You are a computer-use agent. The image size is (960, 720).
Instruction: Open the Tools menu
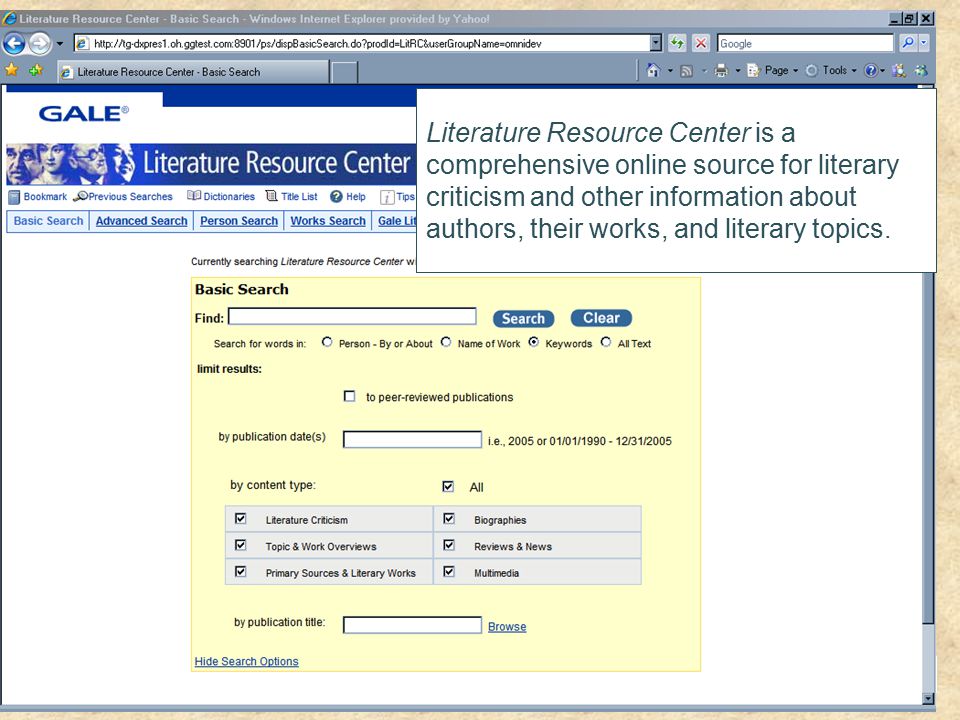(831, 70)
